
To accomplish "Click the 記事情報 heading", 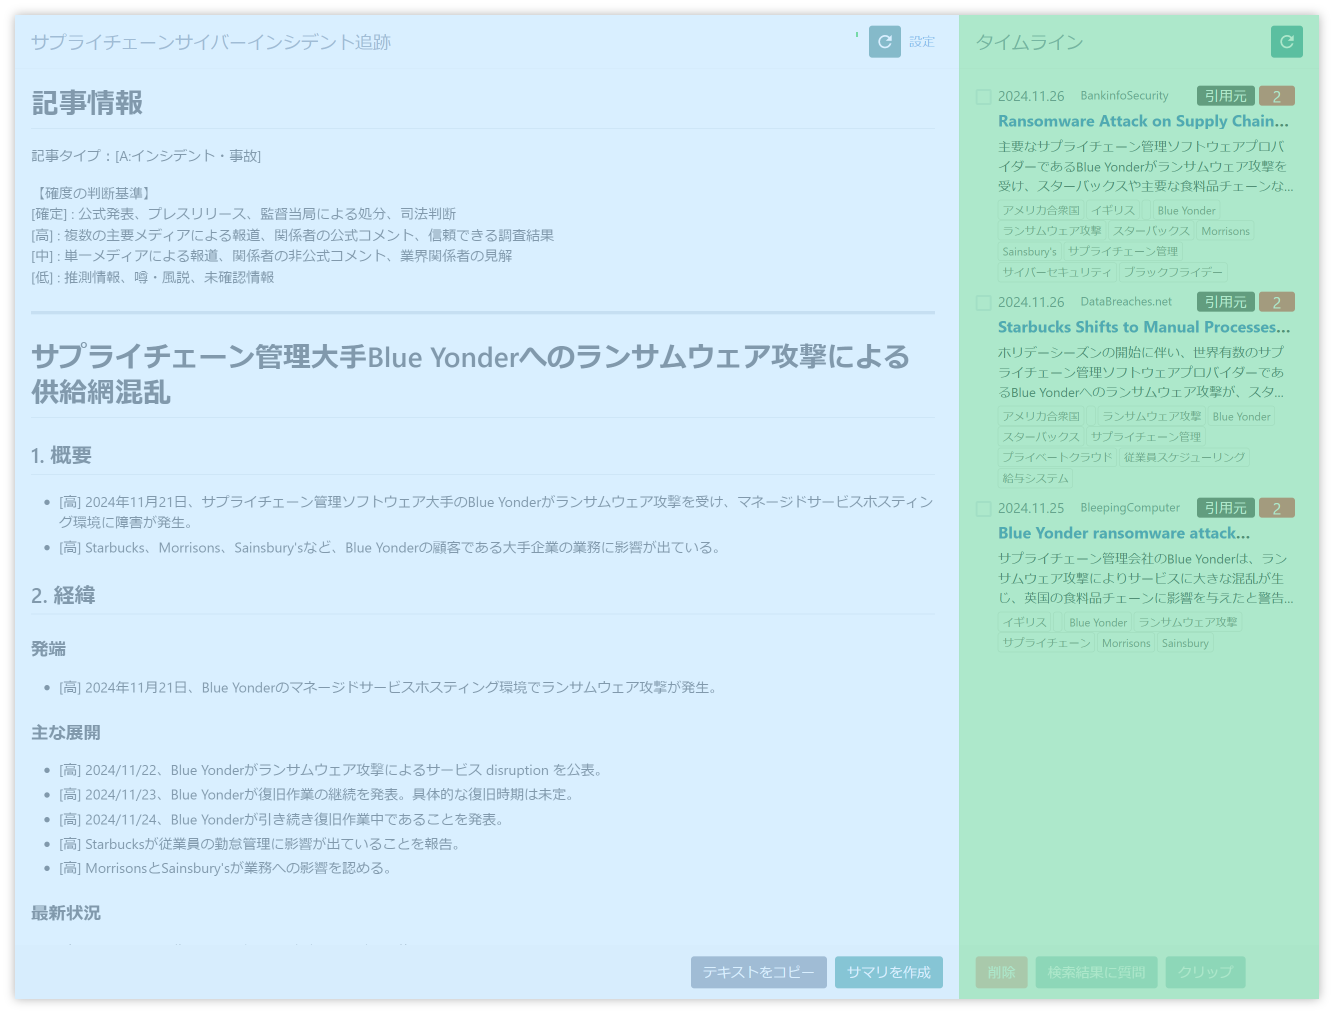I will tap(87, 103).
